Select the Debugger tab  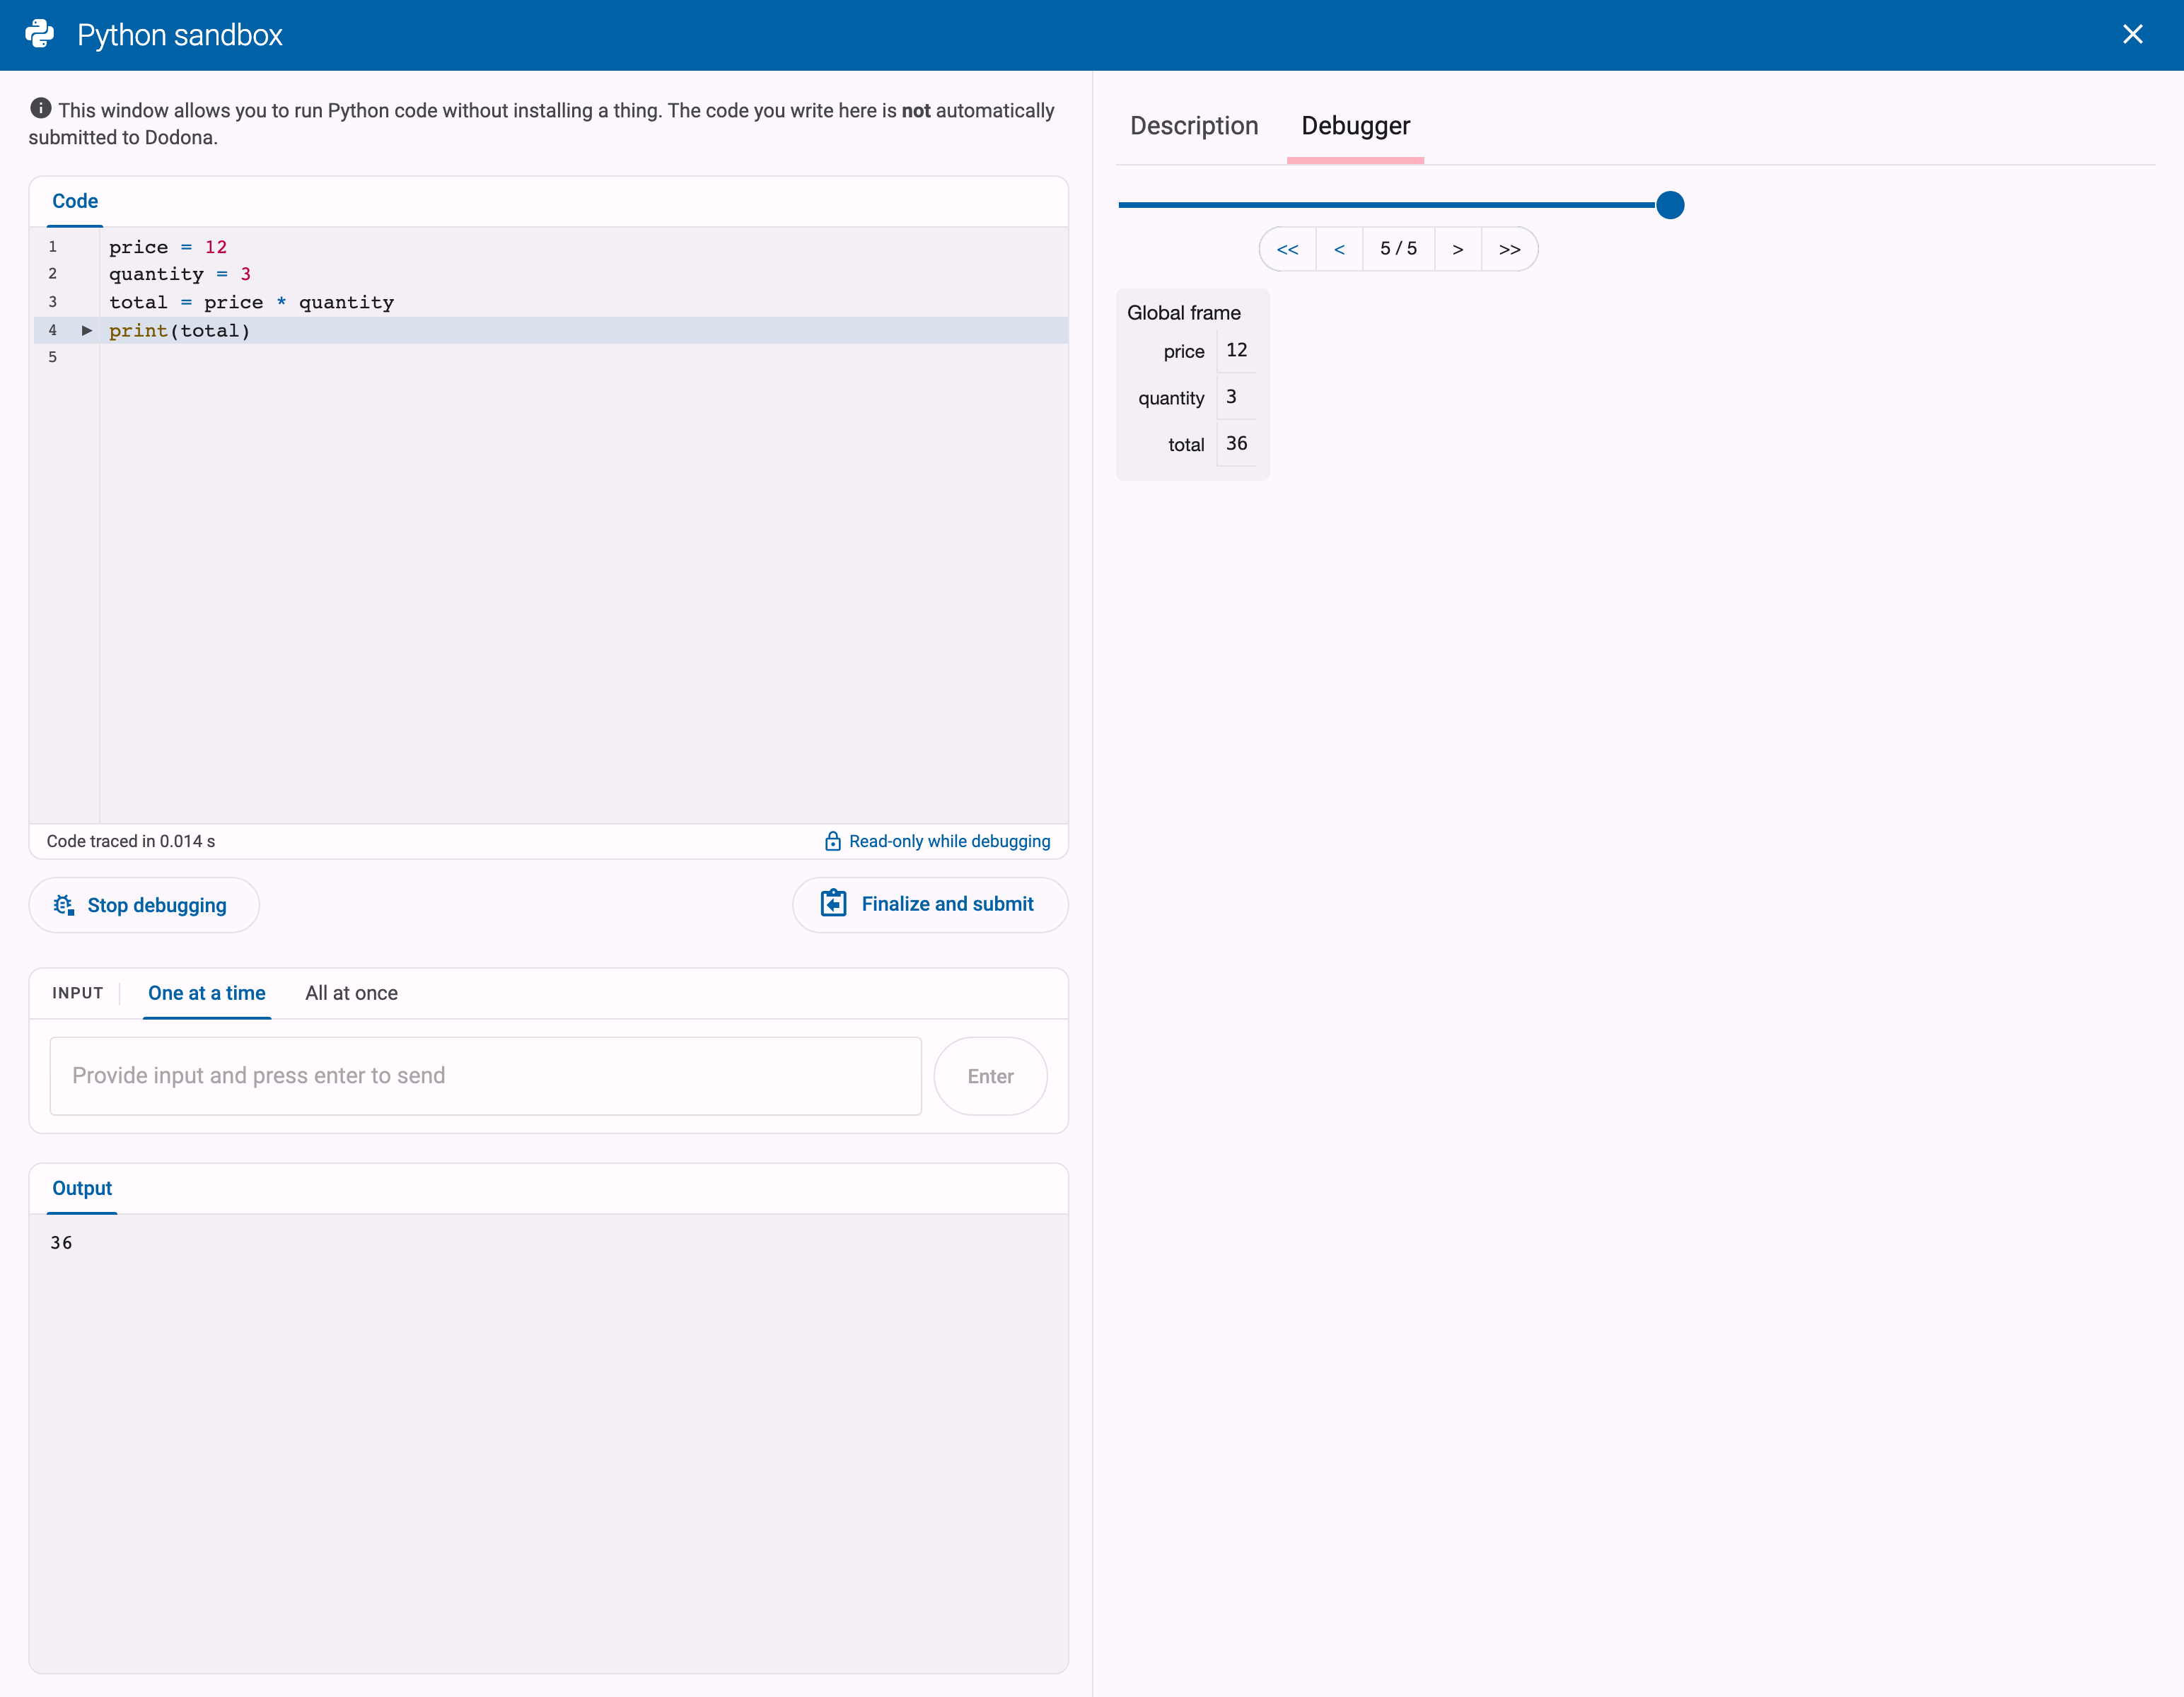pos(1355,126)
